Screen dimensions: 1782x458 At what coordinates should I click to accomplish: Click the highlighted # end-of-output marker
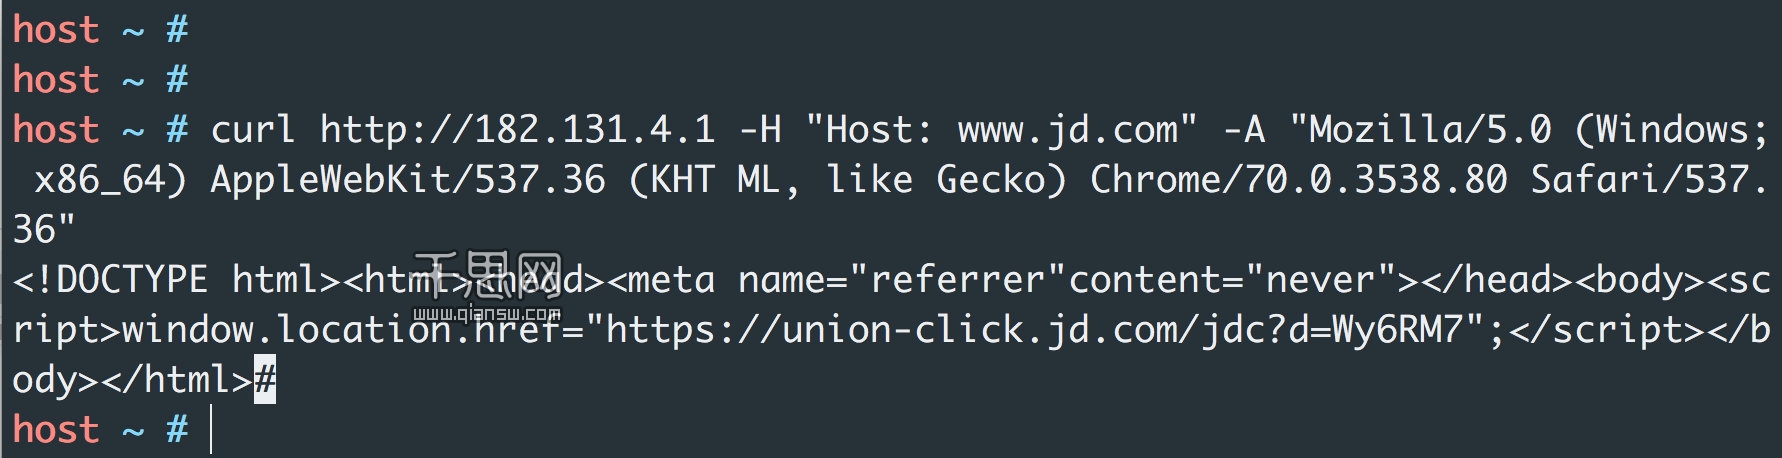(x=265, y=381)
